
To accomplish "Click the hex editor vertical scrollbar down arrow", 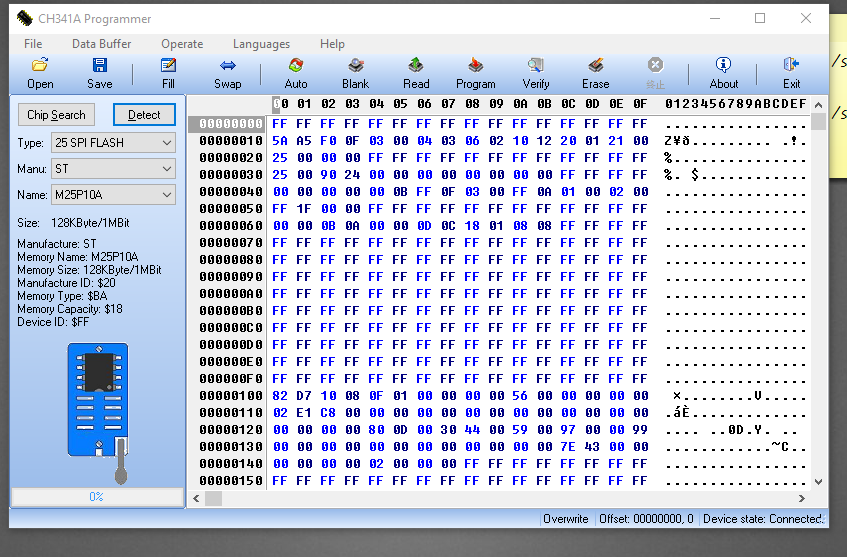I will tap(818, 481).
